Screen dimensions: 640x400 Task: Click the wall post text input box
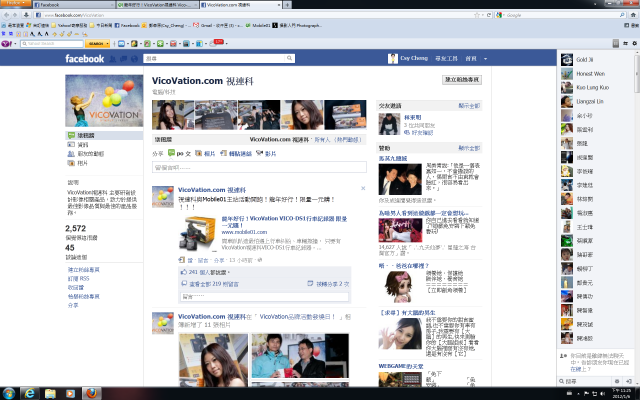pyautogui.click(x=259, y=167)
